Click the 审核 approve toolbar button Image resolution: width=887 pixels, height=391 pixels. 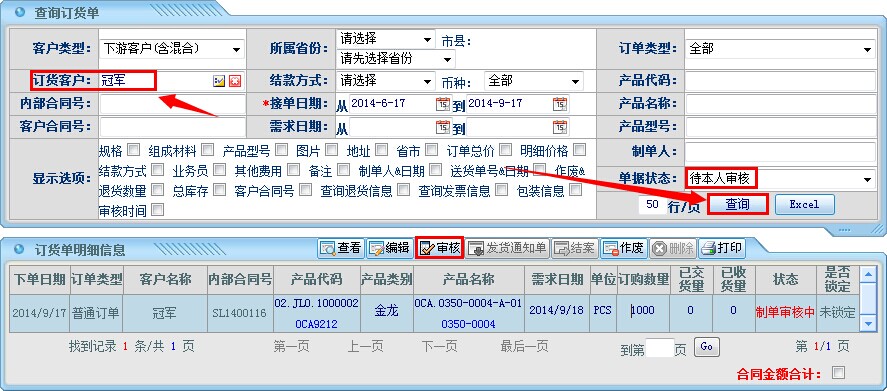440,248
